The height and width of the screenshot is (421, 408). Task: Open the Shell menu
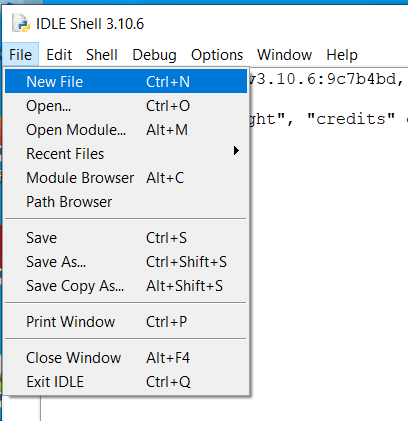point(102,55)
